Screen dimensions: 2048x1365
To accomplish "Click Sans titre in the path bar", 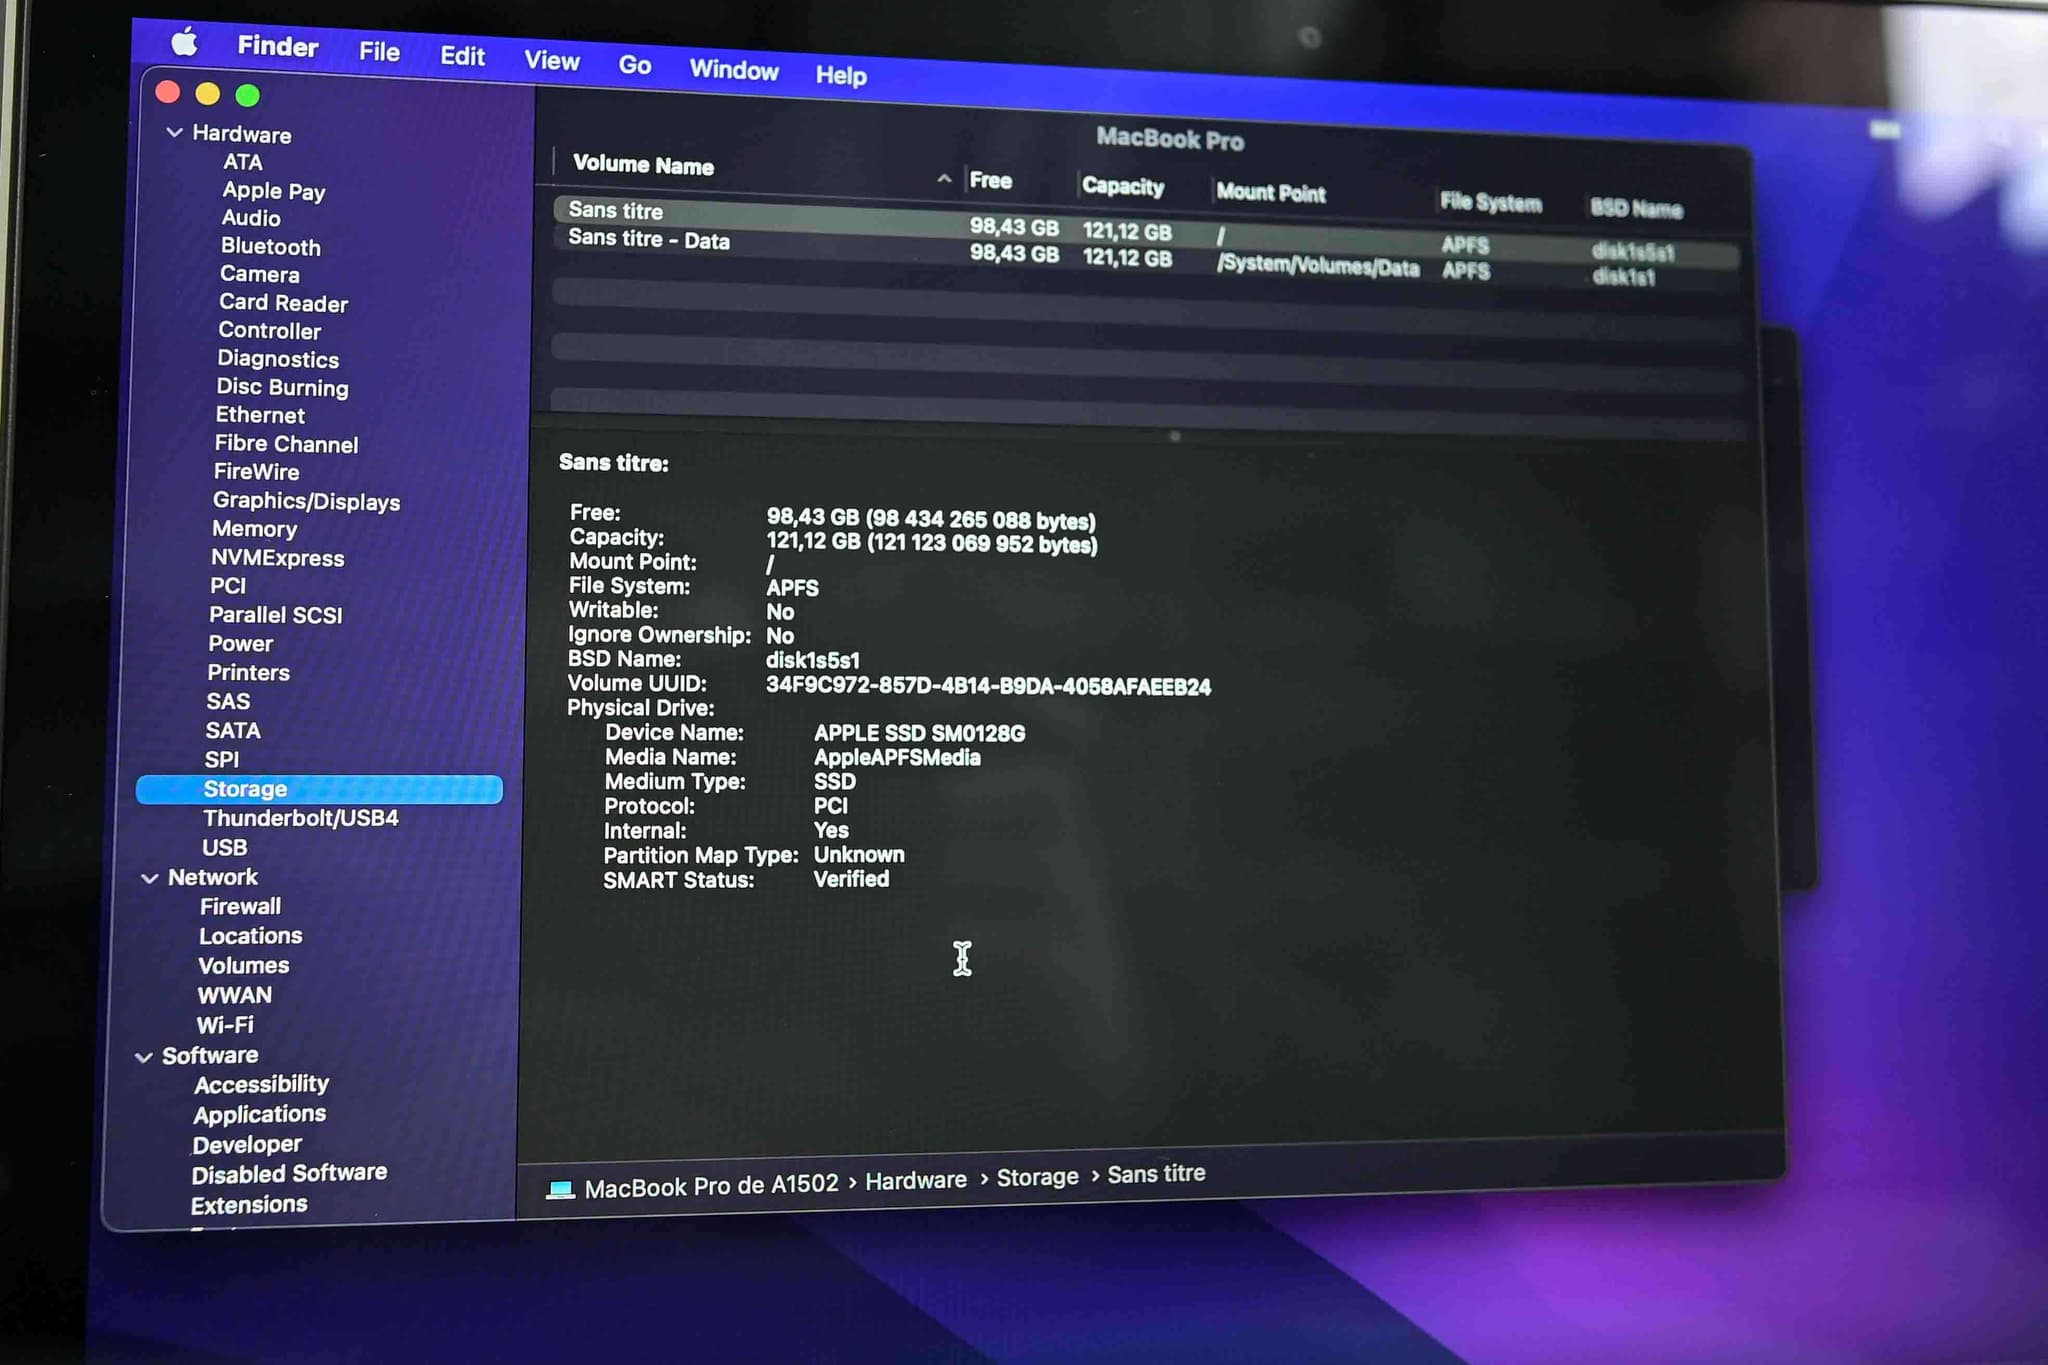I will [x=1156, y=1173].
